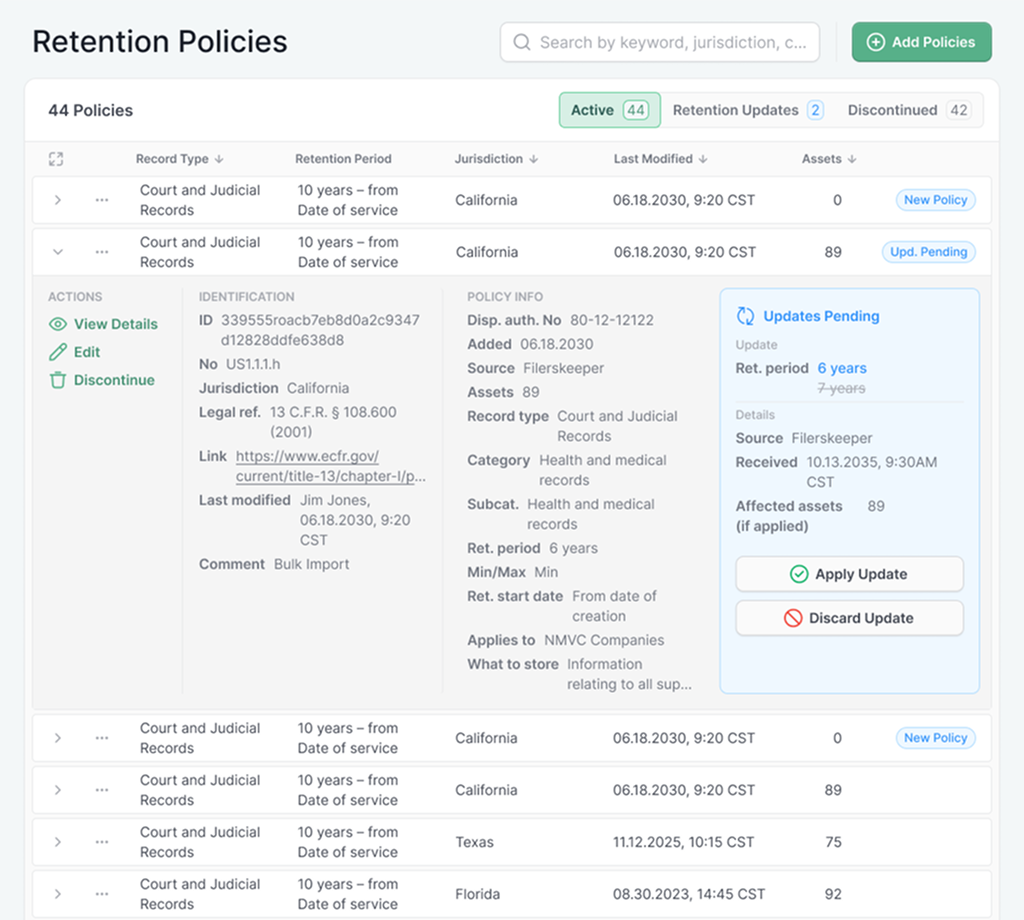Click the Edit action

(x=74, y=352)
